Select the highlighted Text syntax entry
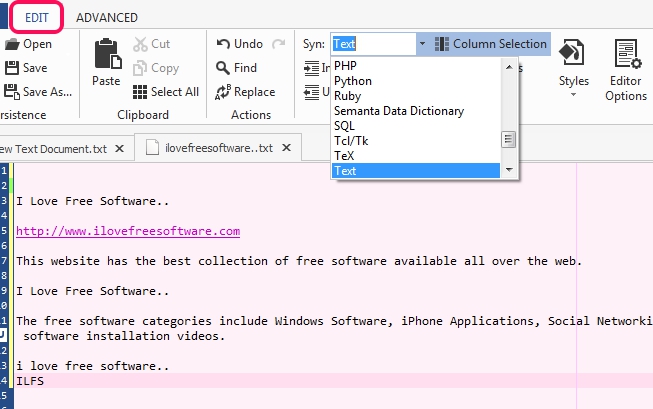This screenshot has width=653, height=409. [416, 171]
